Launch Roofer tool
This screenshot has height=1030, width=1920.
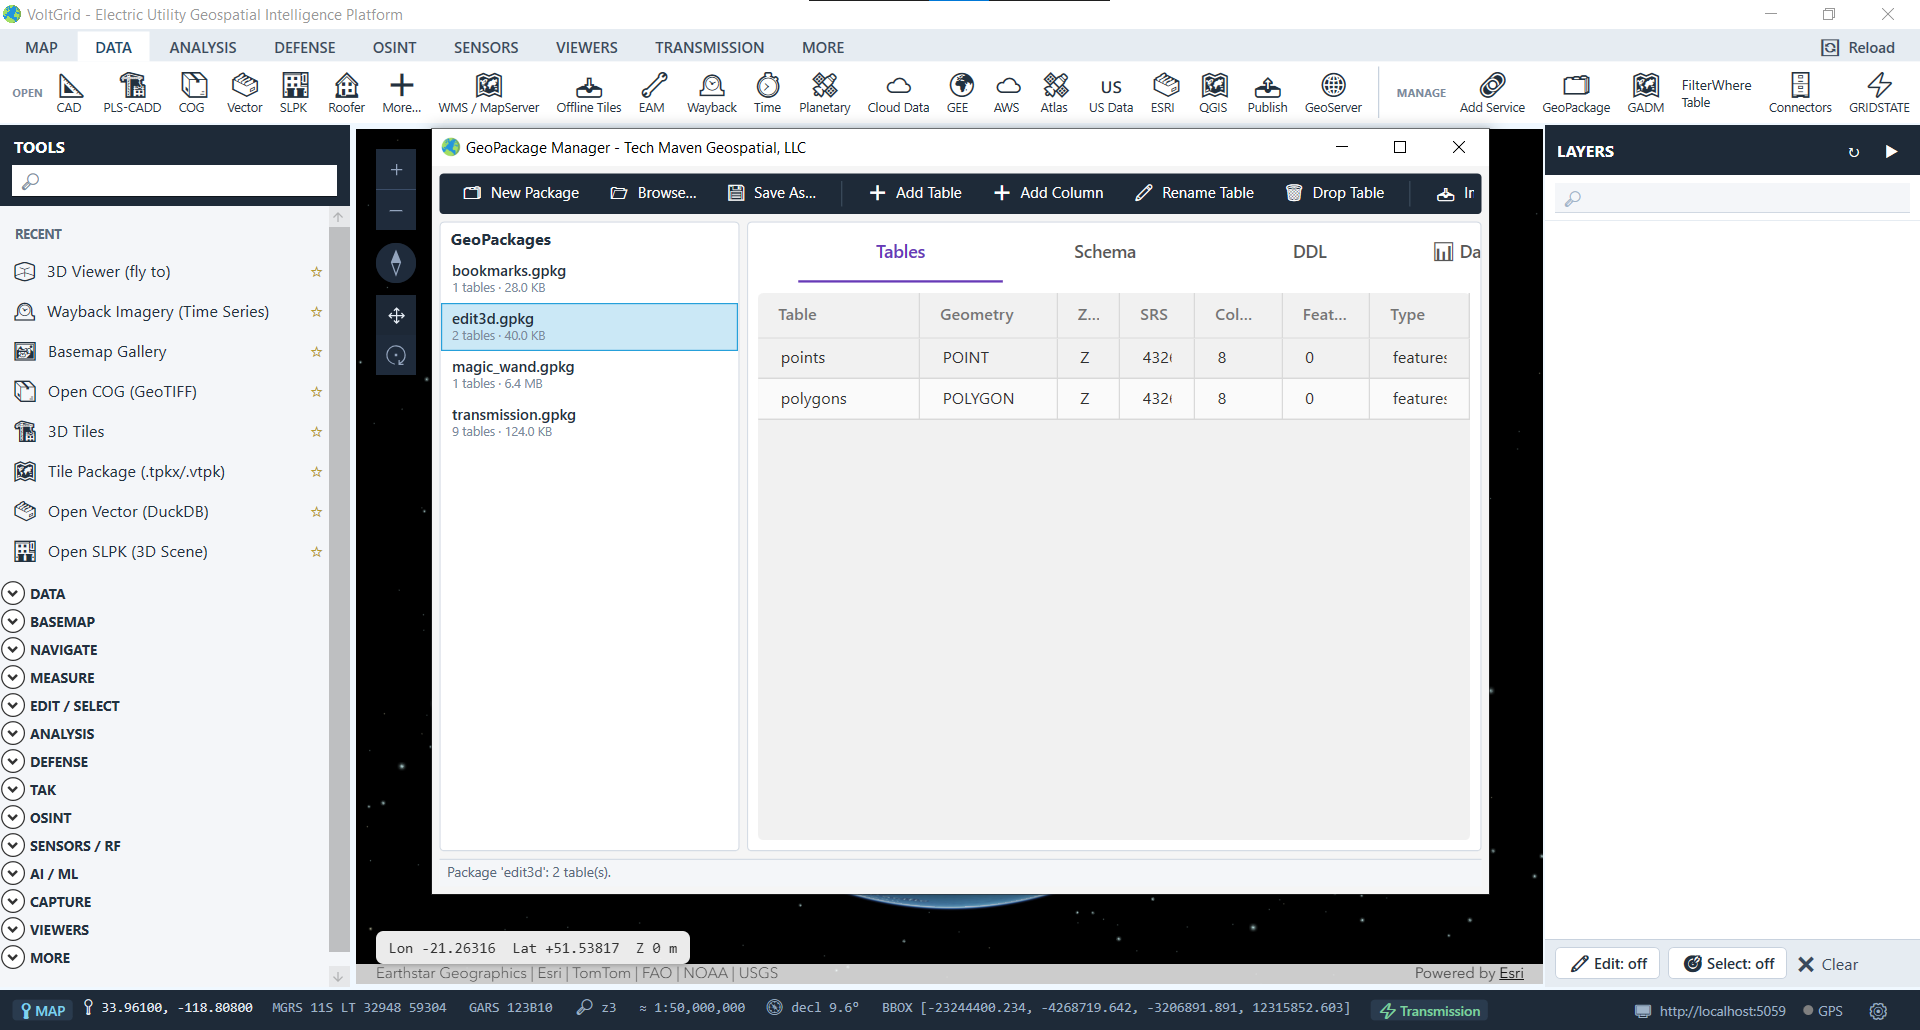point(347,93)
